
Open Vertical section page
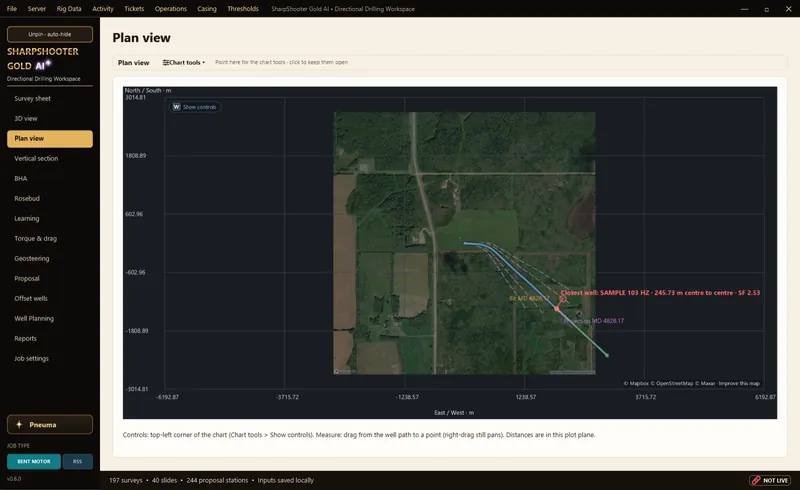coord(50,158)
